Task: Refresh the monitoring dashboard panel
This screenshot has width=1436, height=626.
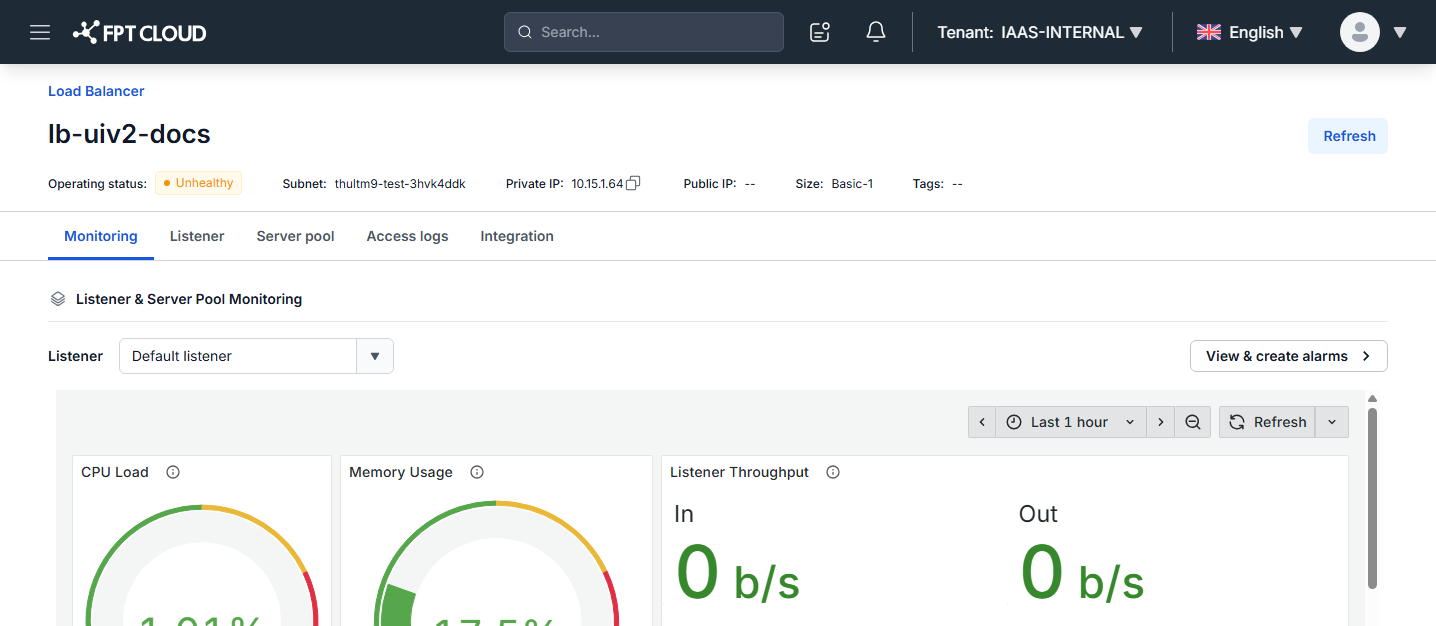Action: [1267, 422]
